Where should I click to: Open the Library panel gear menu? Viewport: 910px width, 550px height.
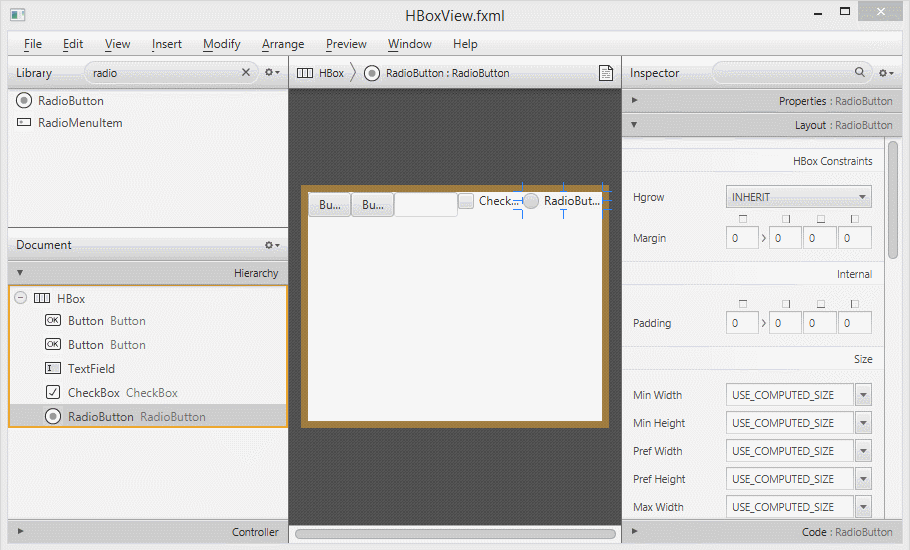[x=272, y=73]
